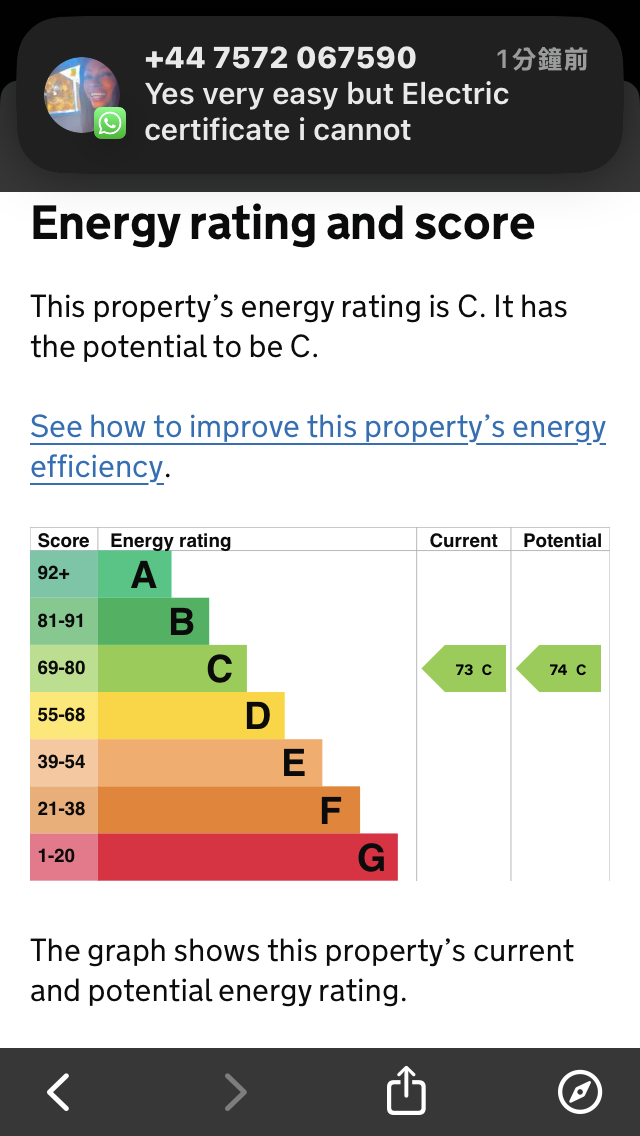The image size is (640, 1136).
Task: Tap the current 73 C arrow marker
Action: pyautogui.click(x=466, y=669)
